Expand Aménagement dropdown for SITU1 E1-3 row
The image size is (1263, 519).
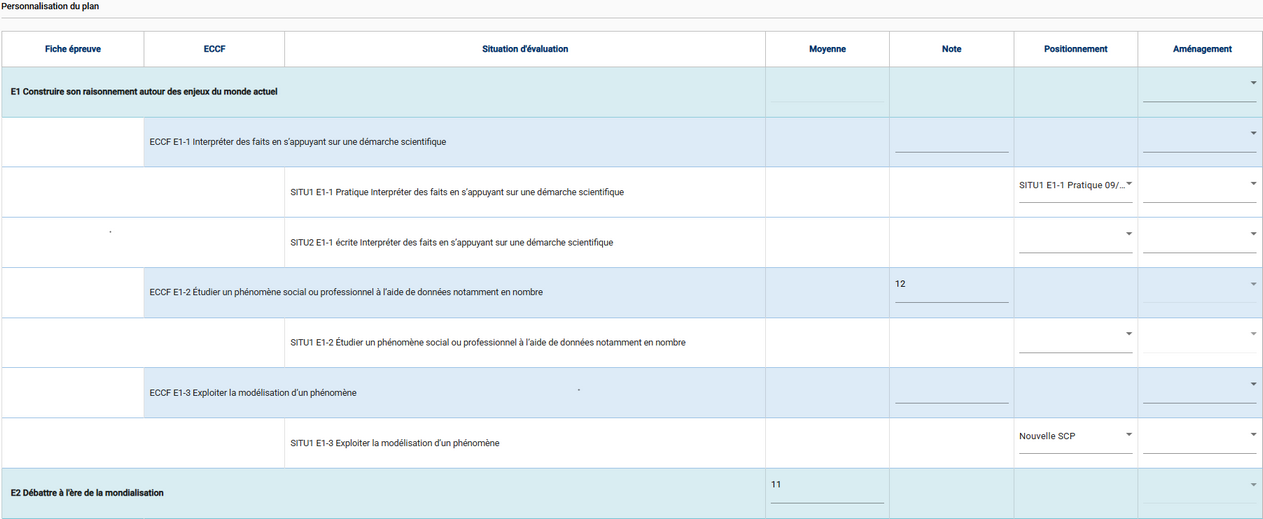1199,439
